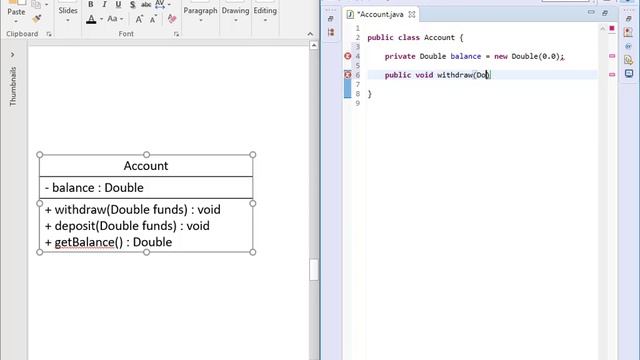
Task: Click the restore icon in left Eclipse trim
Action: (331, 19)
